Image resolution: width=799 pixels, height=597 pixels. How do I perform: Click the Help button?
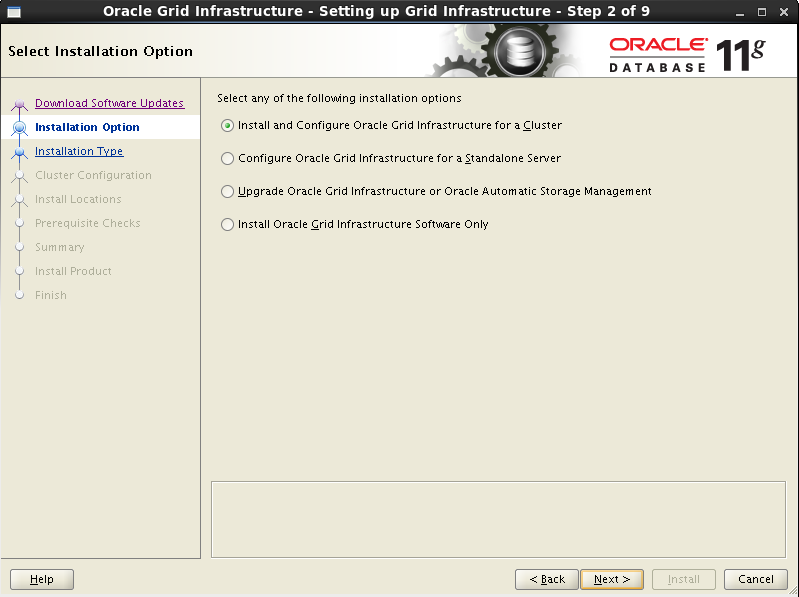click(42, 579)
